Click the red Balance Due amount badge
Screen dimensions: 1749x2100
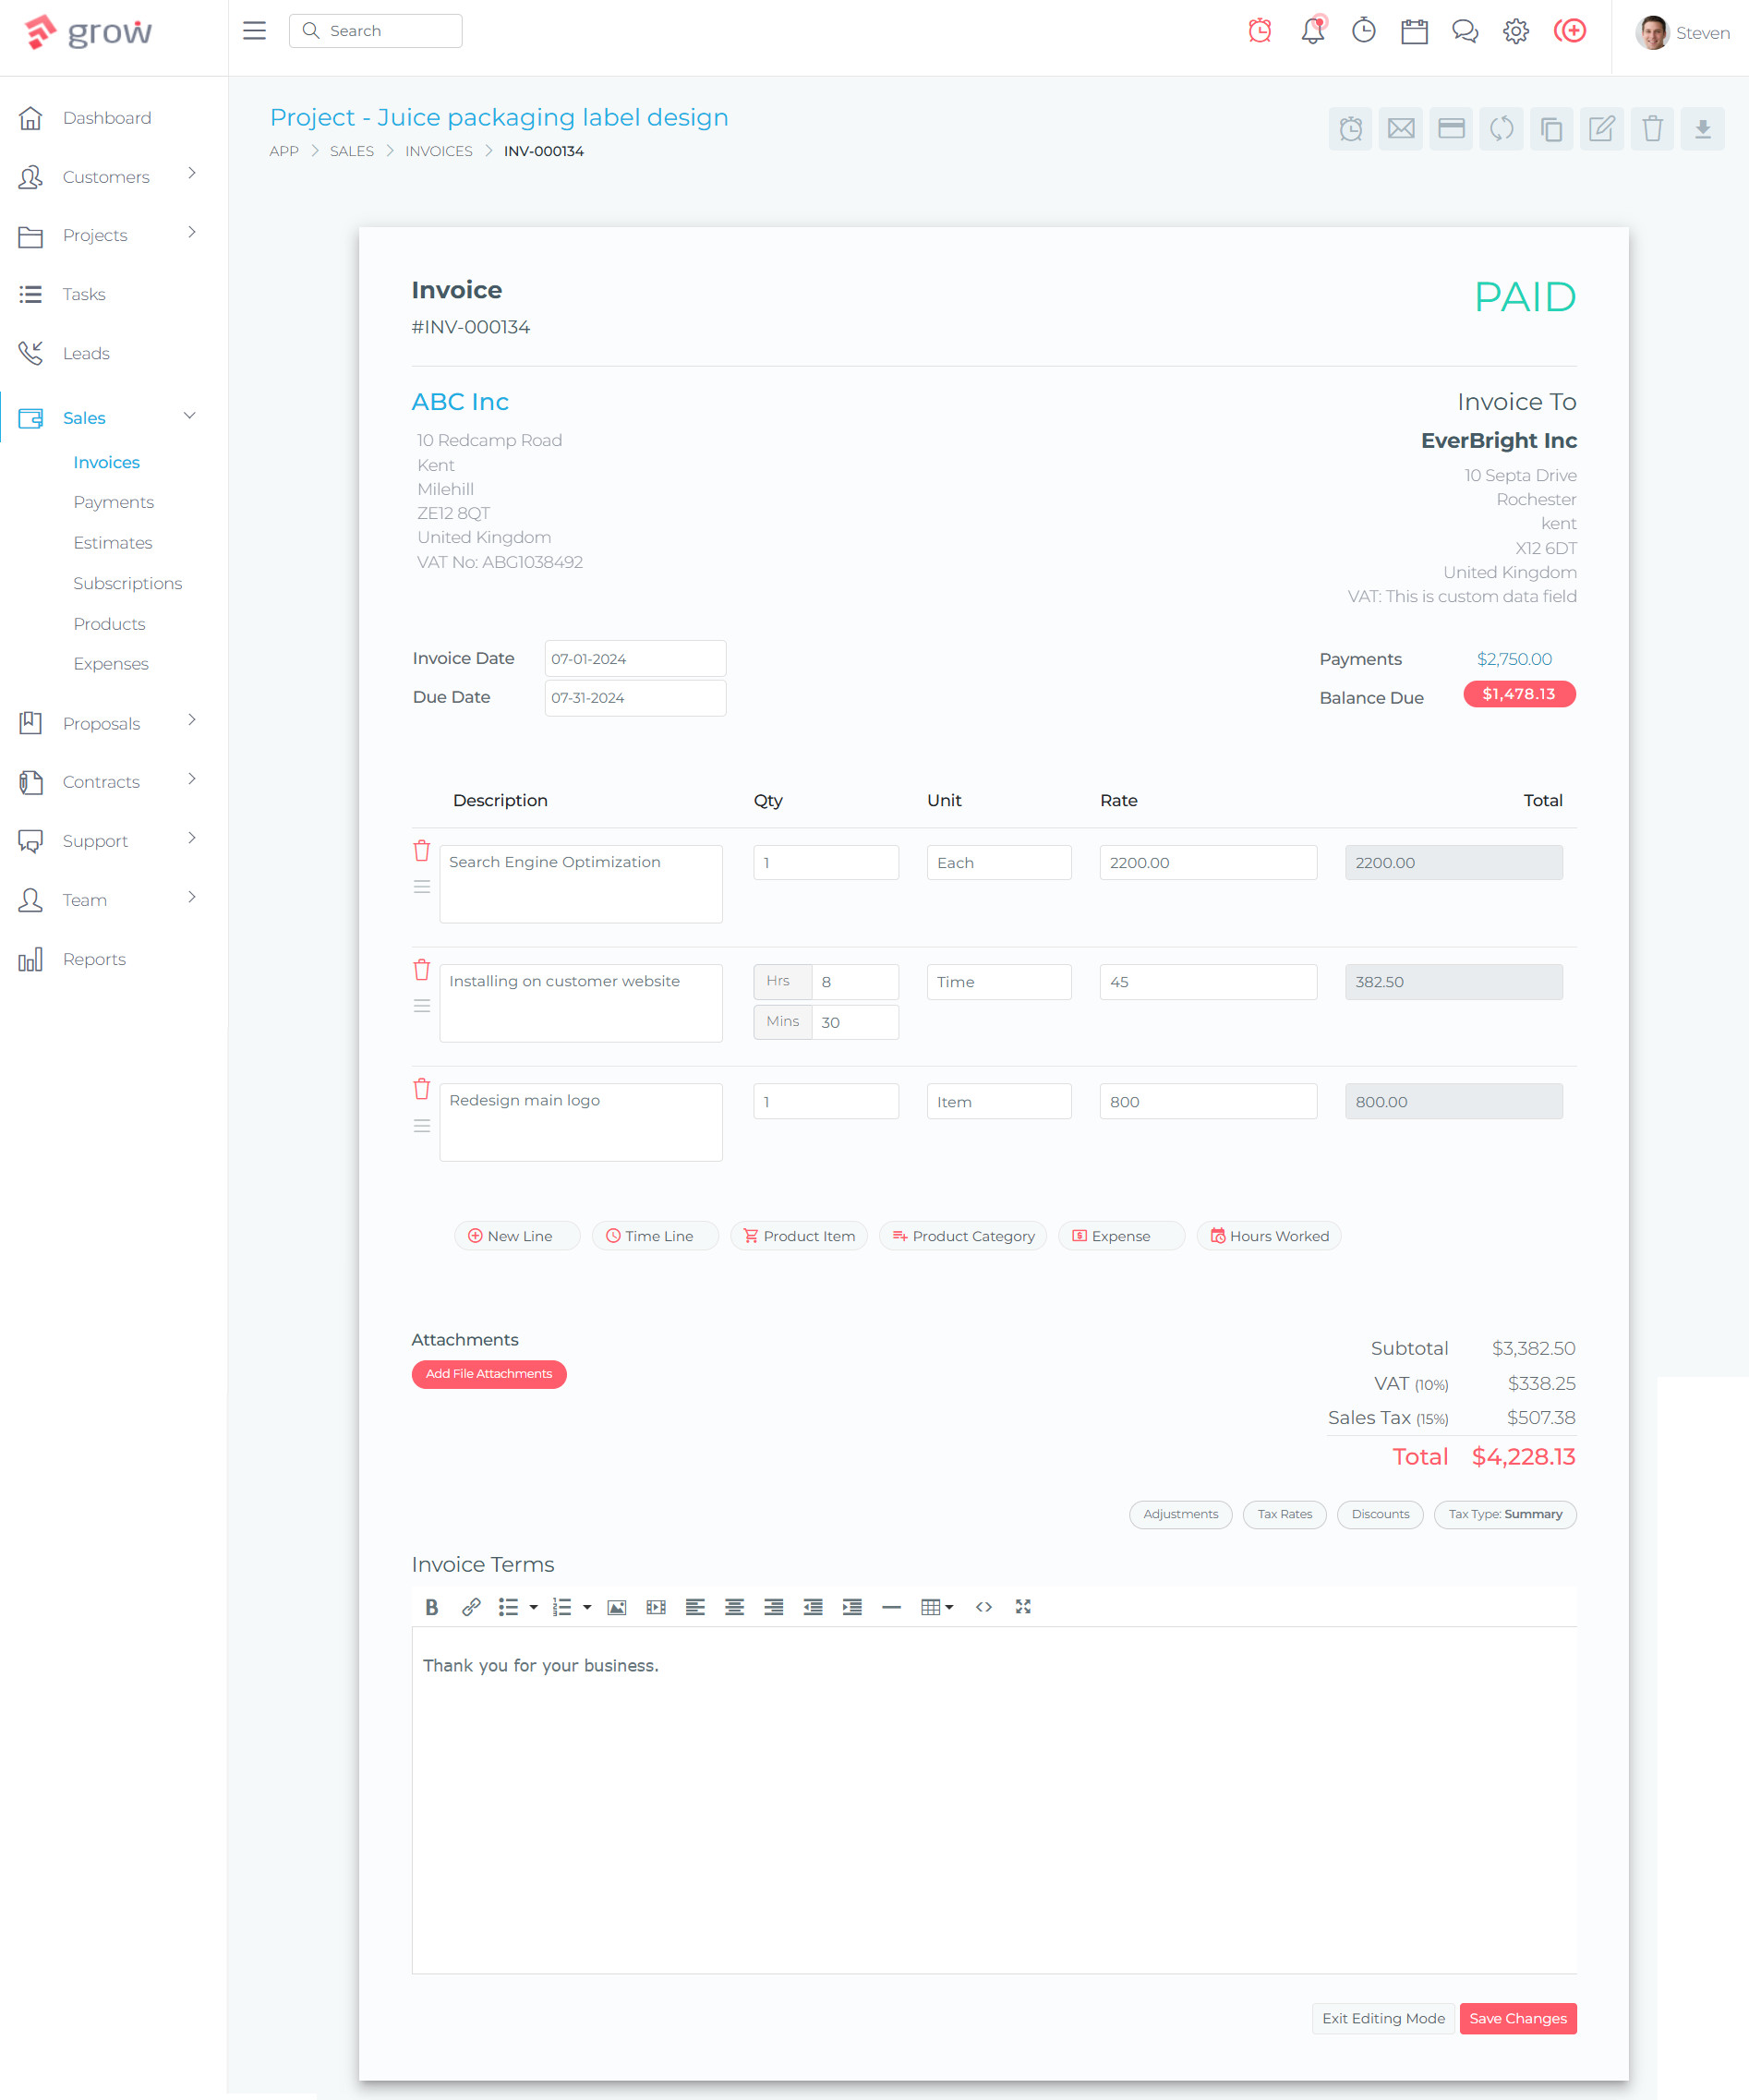click(1518, 694)
